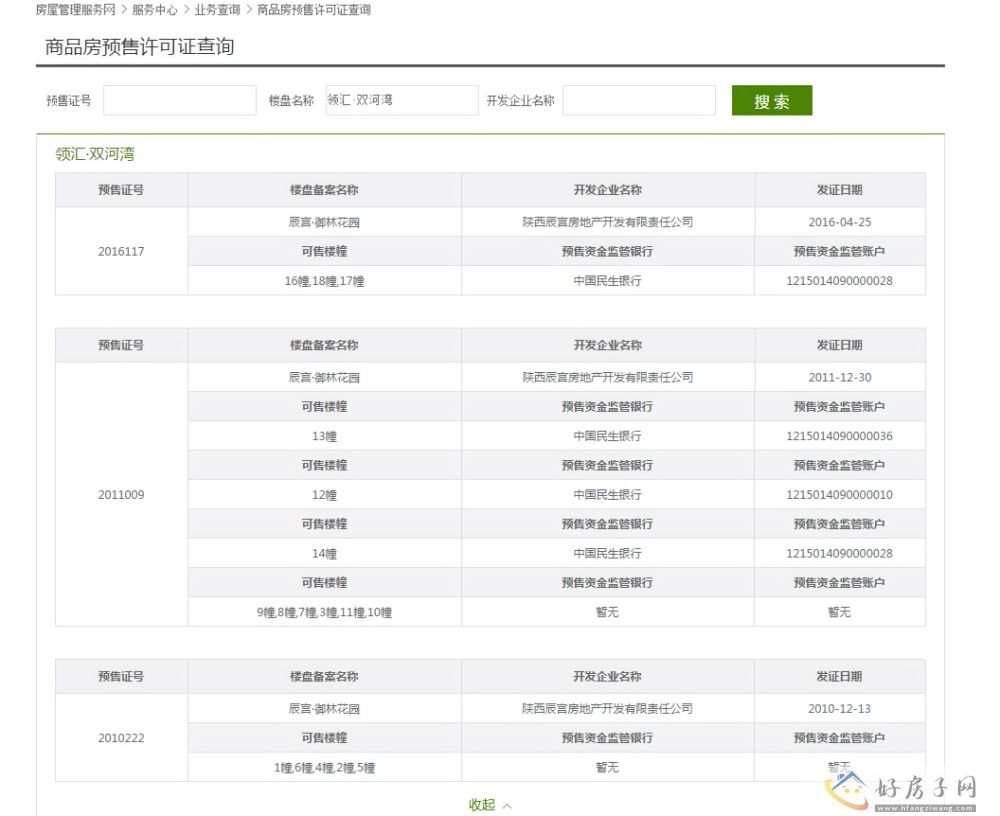This screenshot has height=816, width=1000.
Task: Click the 9幢,8幢,7幢,3幢,11幢,10幢 cell
Action: pyautogui.click(x=324, y=612)
